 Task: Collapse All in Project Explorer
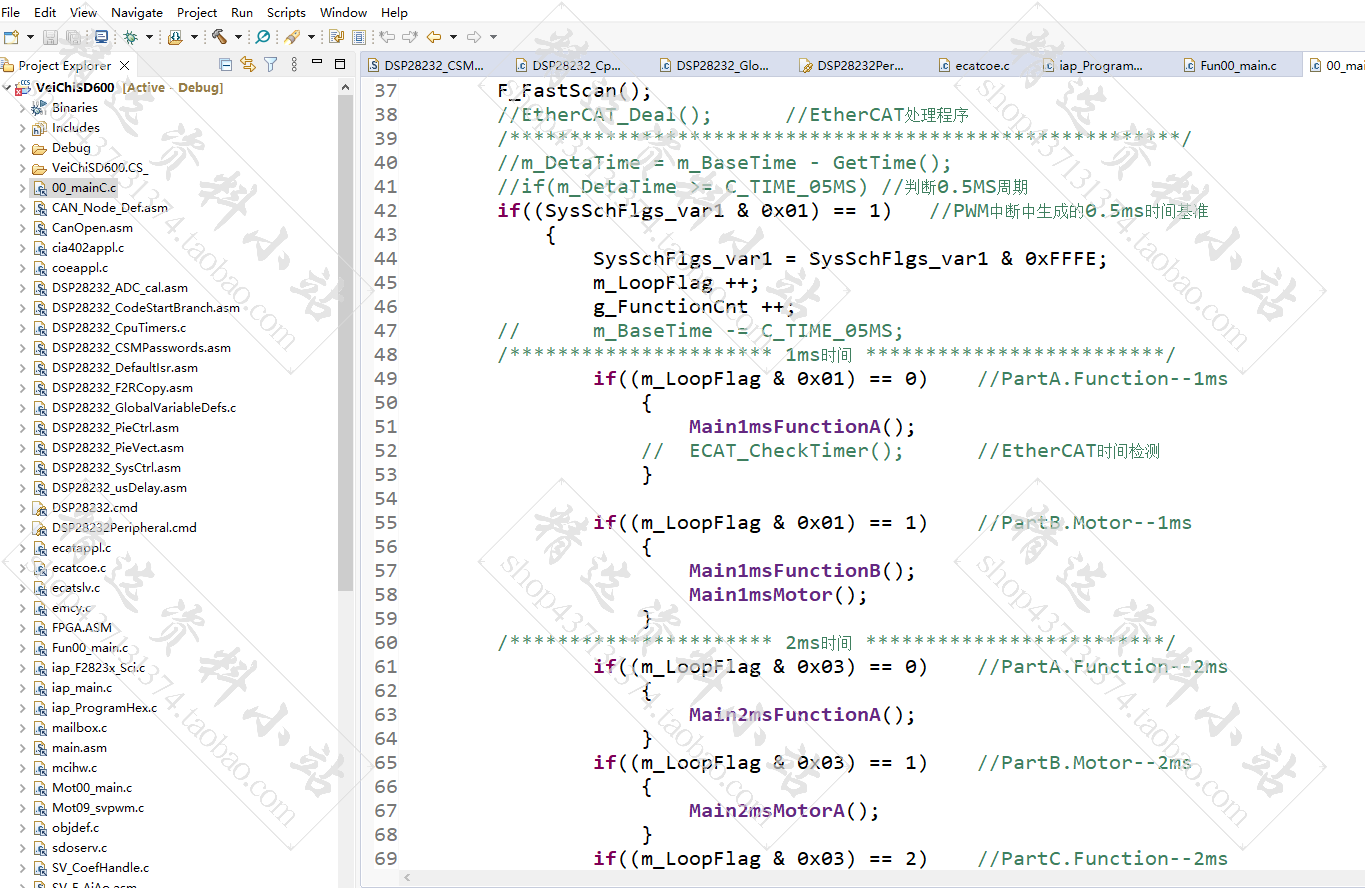click(225, 65)
